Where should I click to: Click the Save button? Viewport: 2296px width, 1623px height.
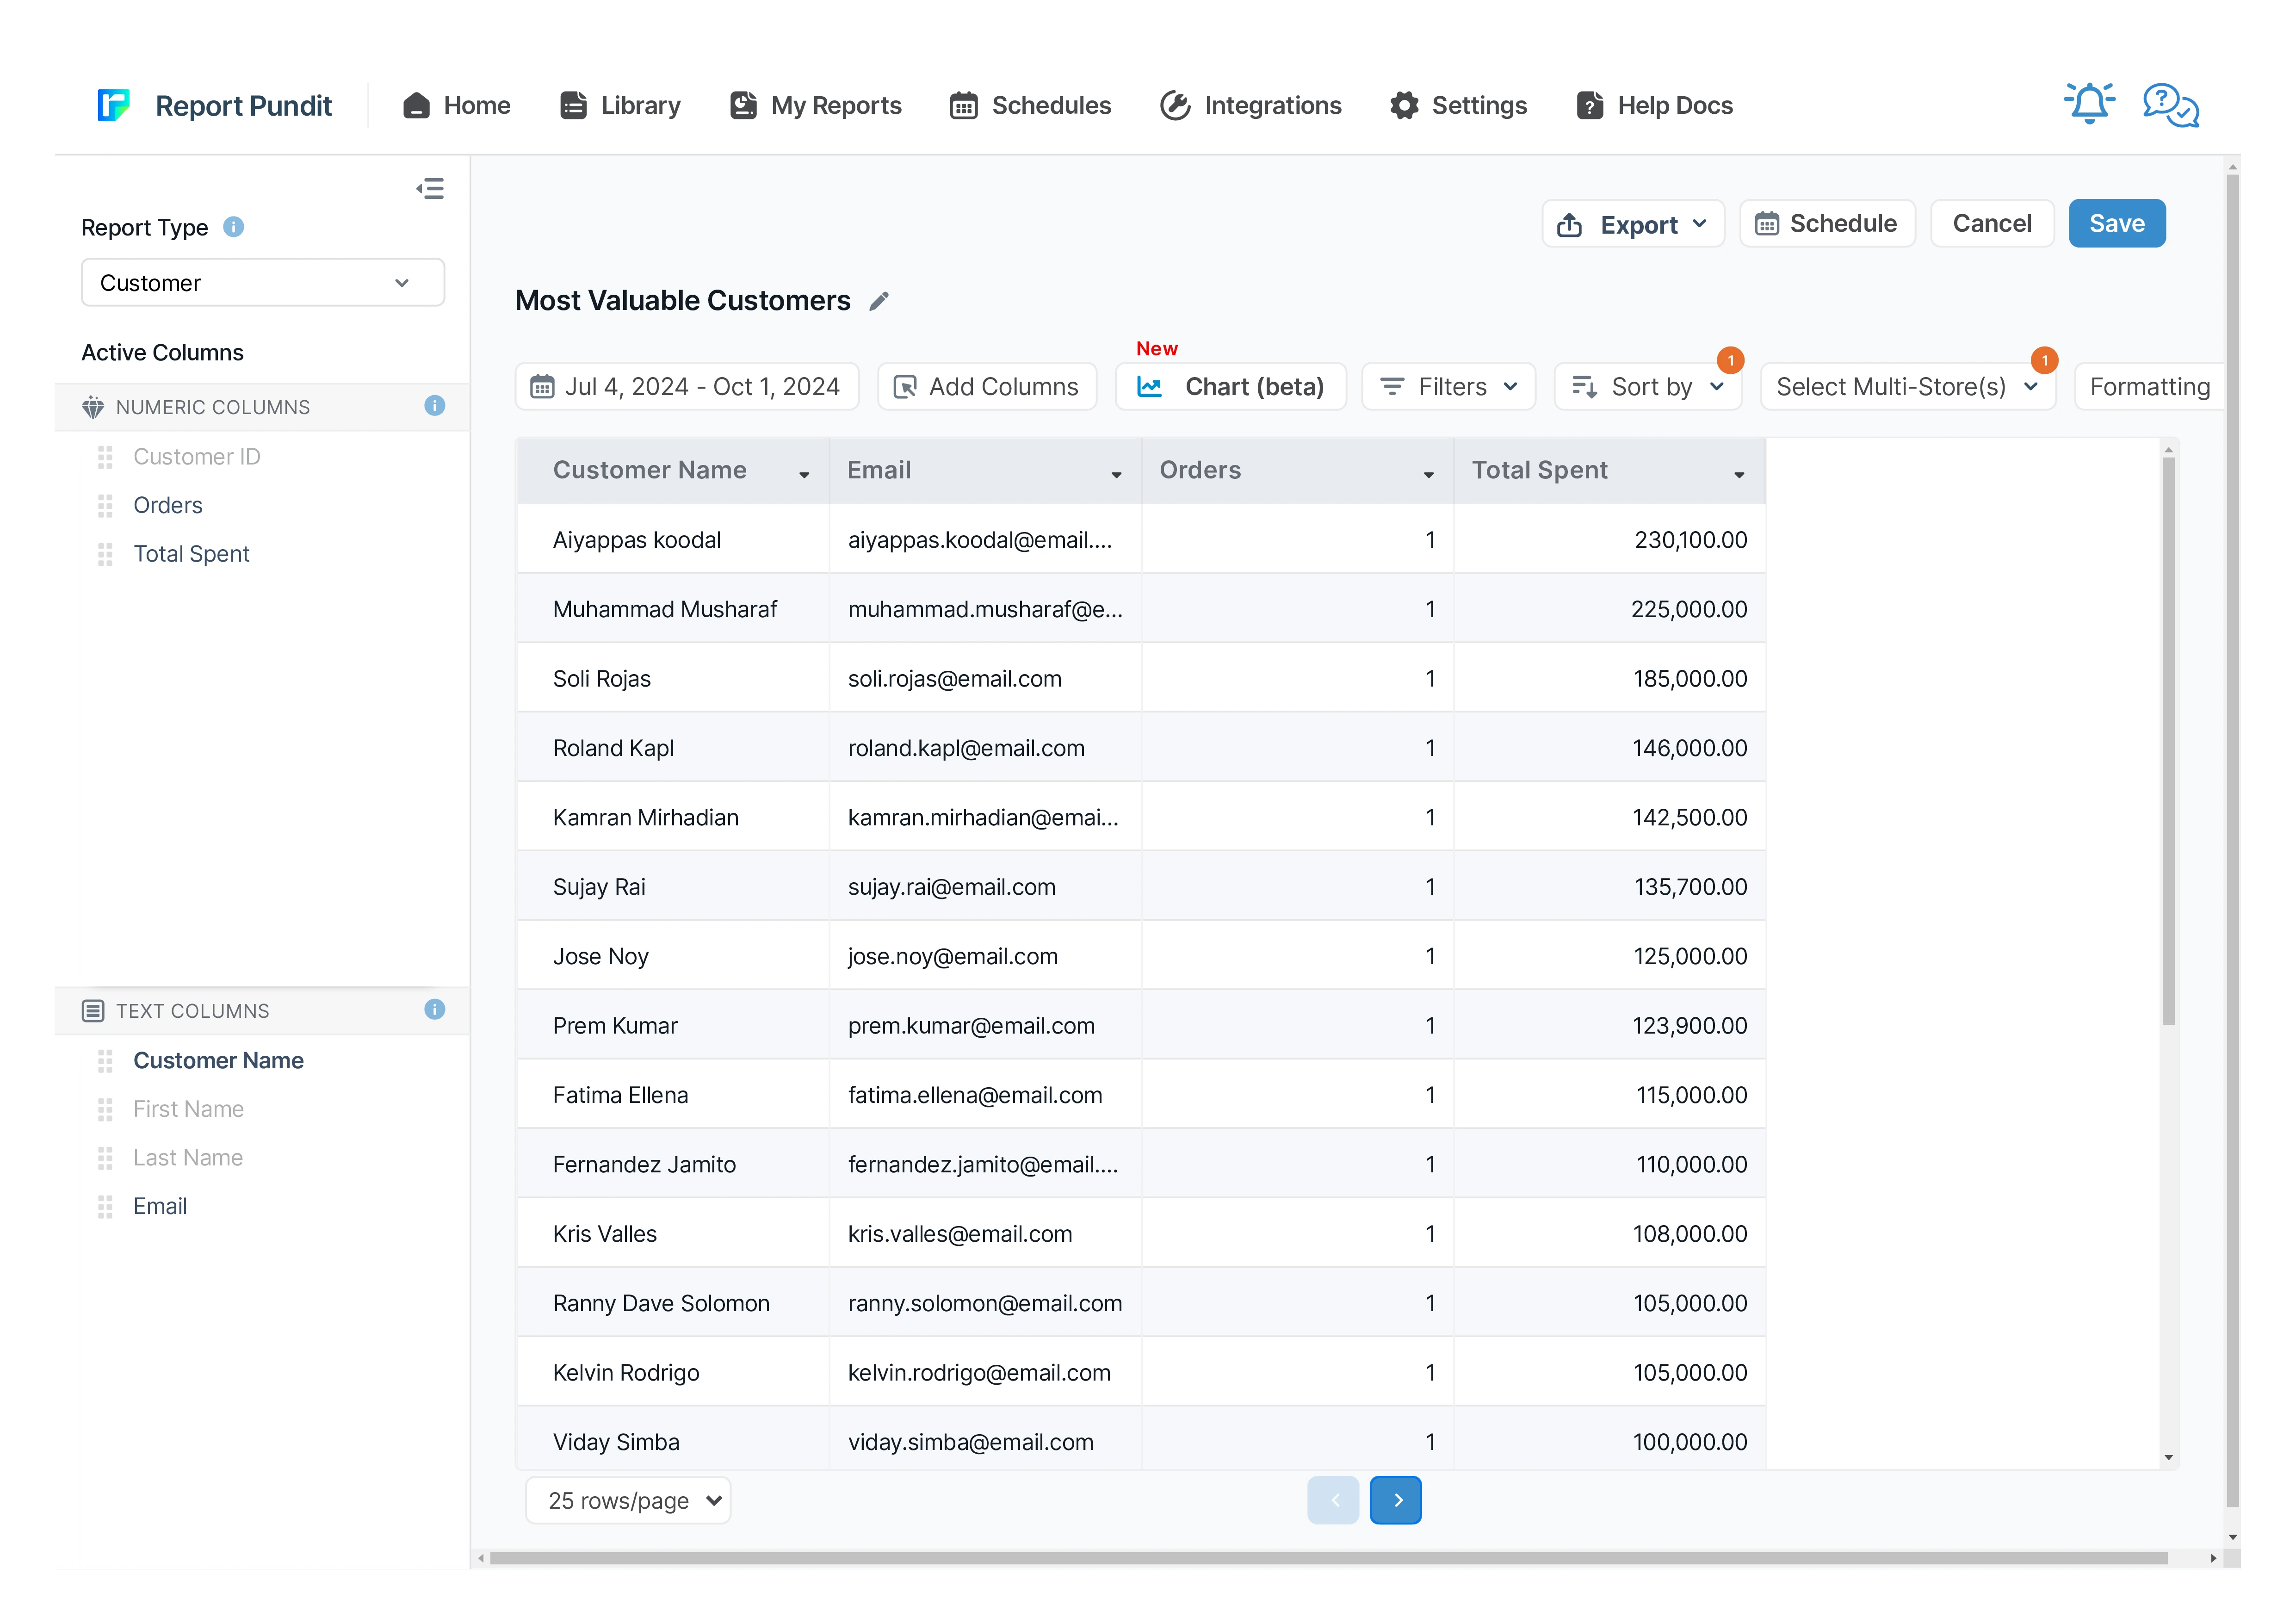pyautogui.click(x=2116, y=223)
